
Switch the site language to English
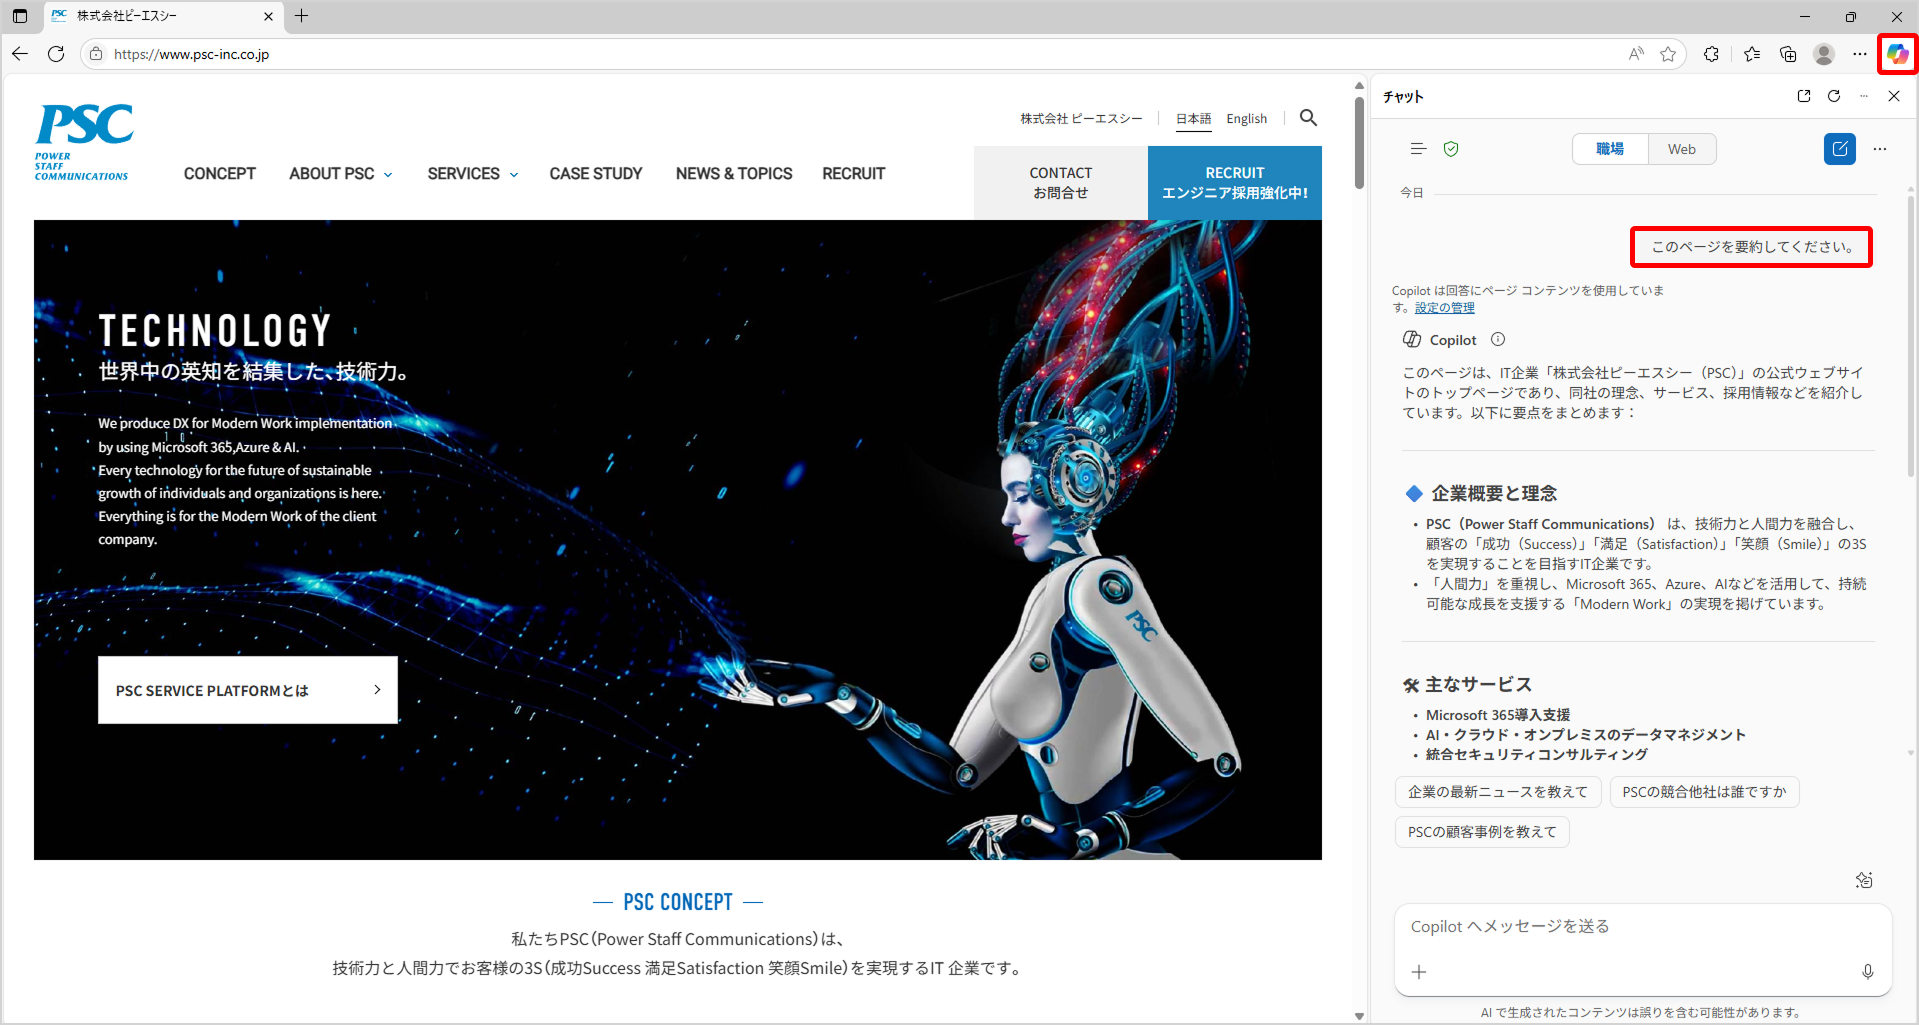[1246, 119]
